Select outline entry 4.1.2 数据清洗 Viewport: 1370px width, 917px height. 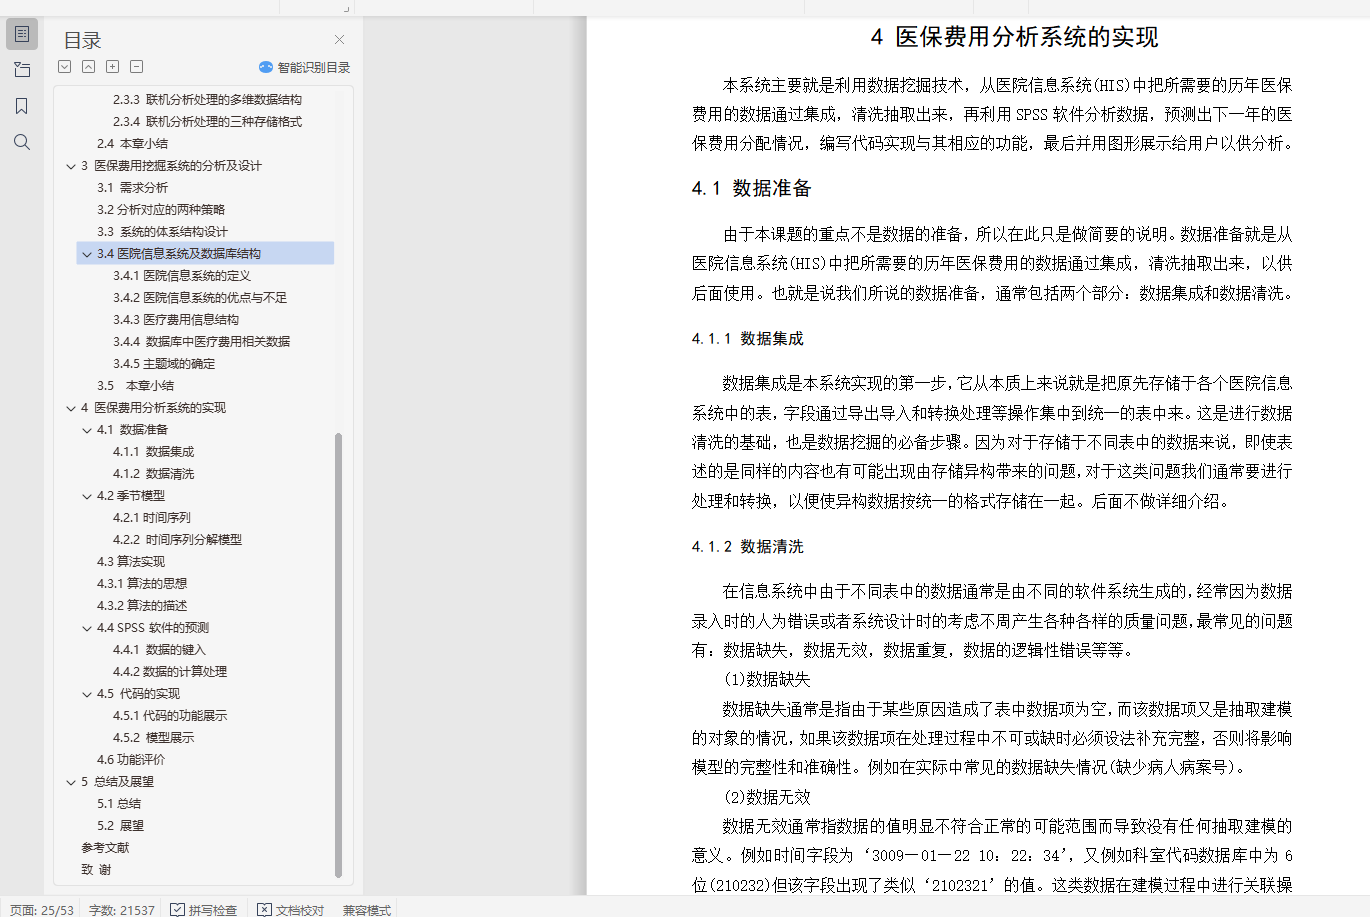(153, 474)
